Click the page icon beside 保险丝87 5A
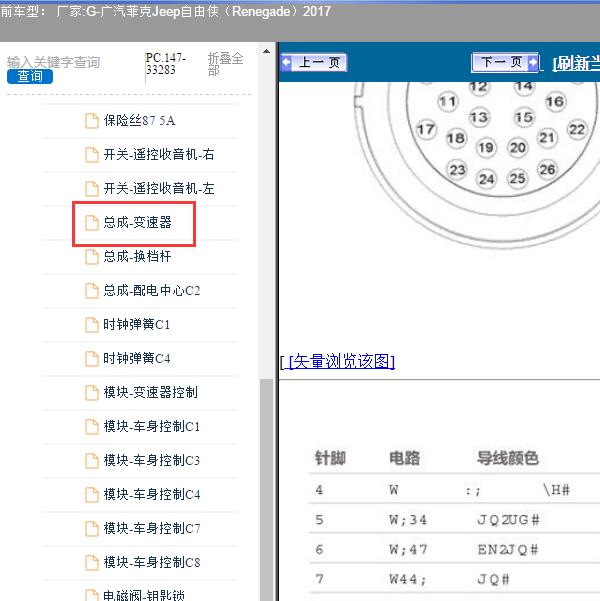The width and height of the screenshot is (600, 601). [91, 121]
